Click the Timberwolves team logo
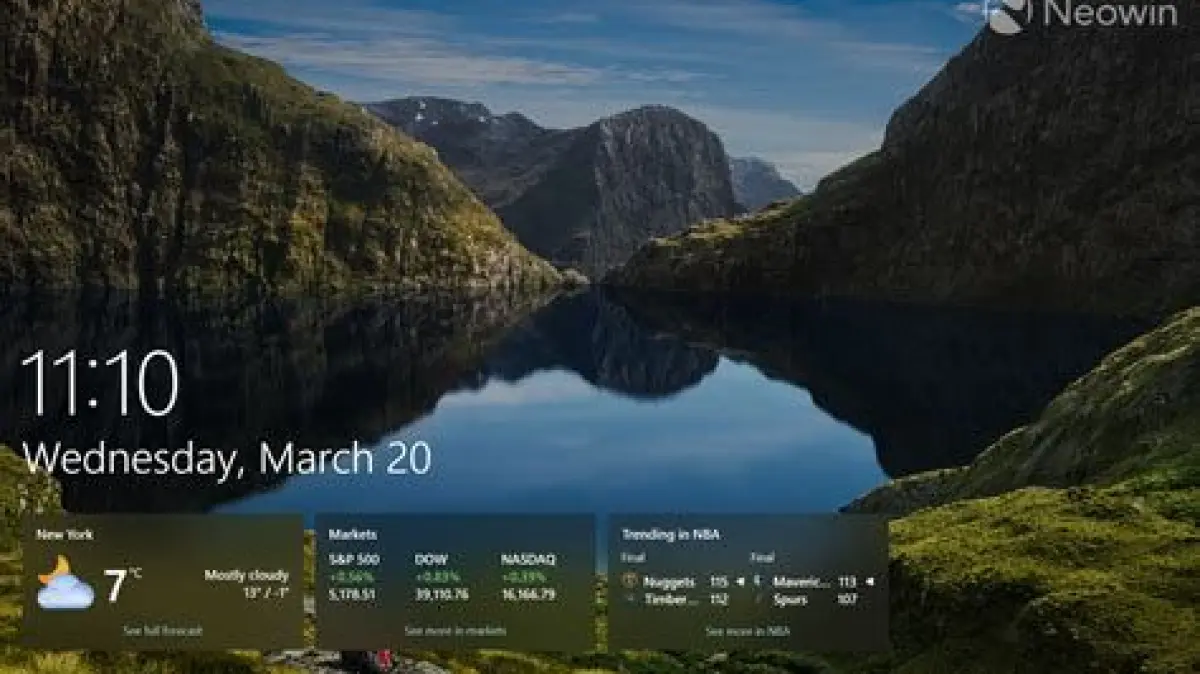 click(629, 599)
